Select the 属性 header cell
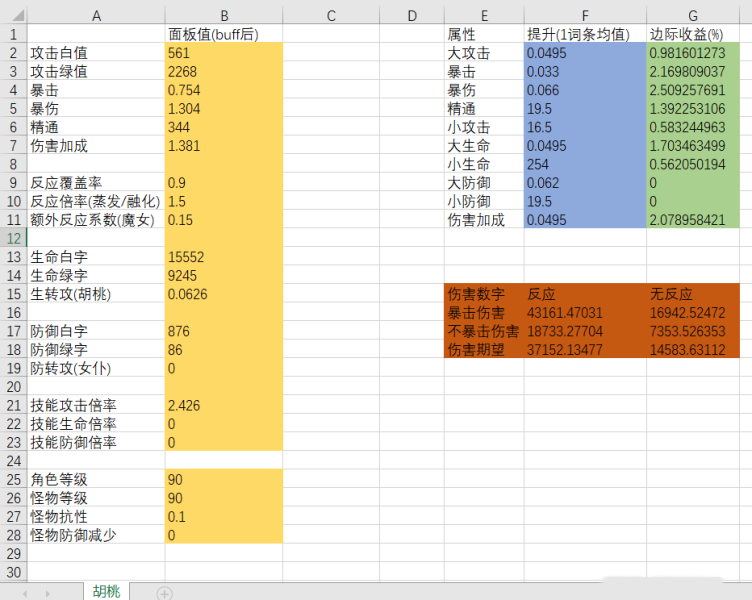The height and width of the screenshot is (600, 752). point(484,35)
